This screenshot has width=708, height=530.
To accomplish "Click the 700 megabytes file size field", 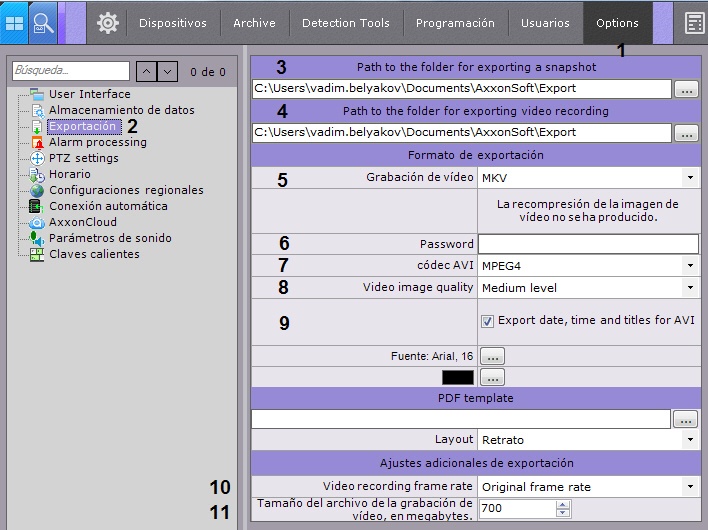I will click(x=517, y=508).
